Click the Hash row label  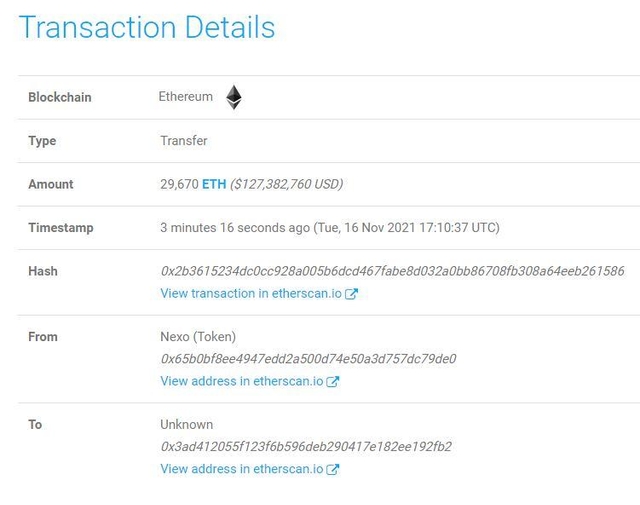click(x=43, y=271)
